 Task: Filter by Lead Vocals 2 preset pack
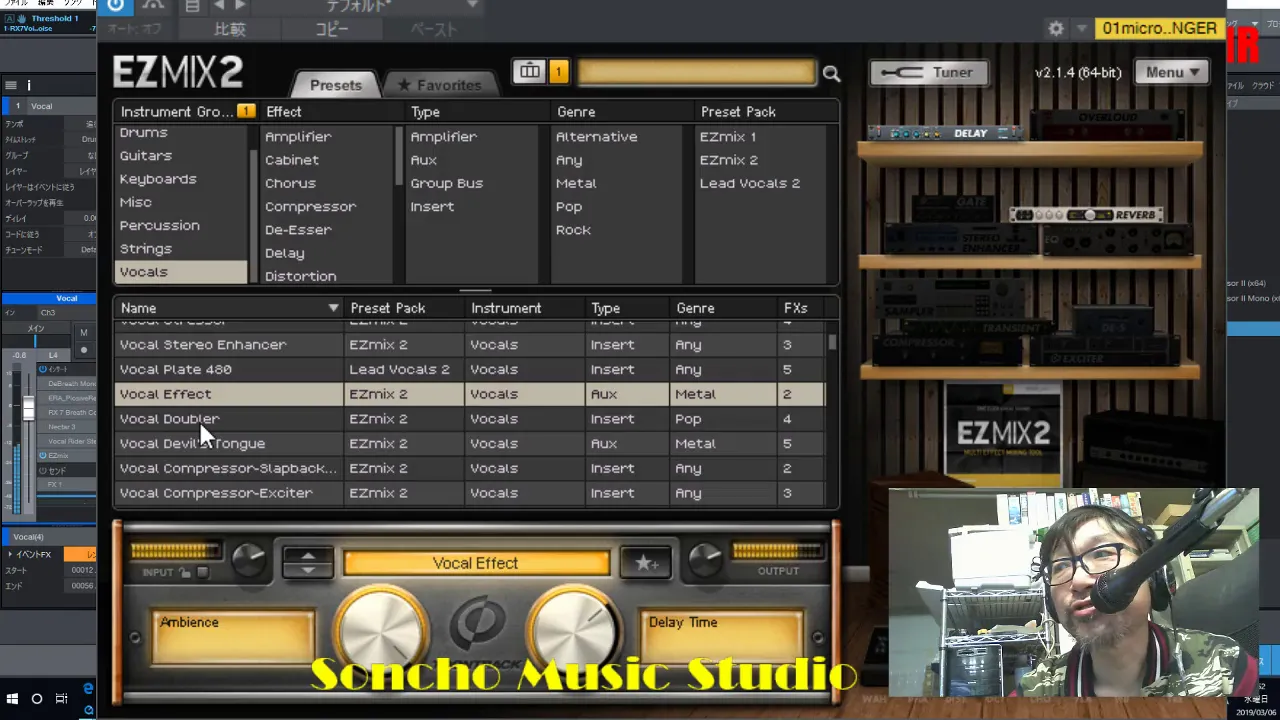click(x=750, y=183)
